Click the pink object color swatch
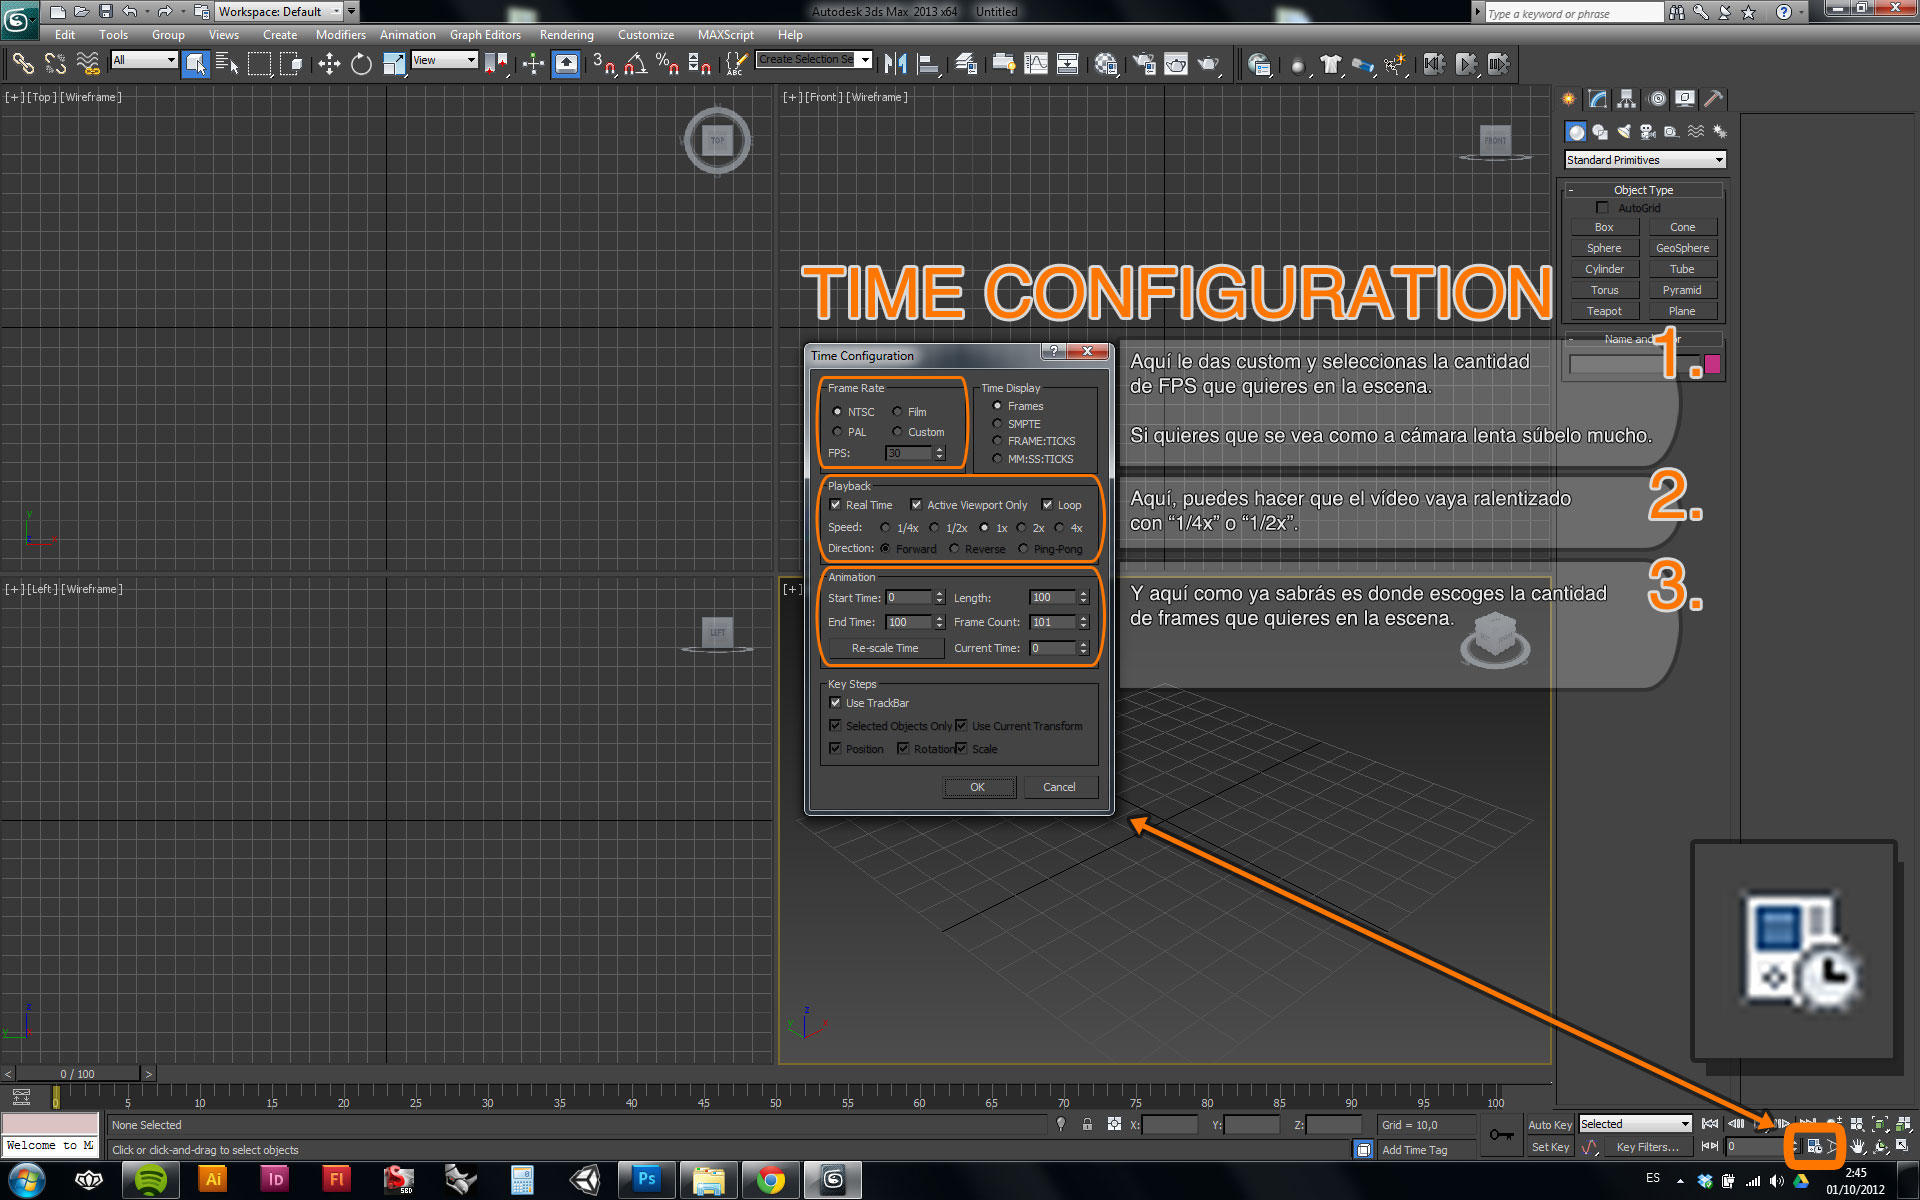Viewport: 1920px width, 1200px height. click(1712, 365)
